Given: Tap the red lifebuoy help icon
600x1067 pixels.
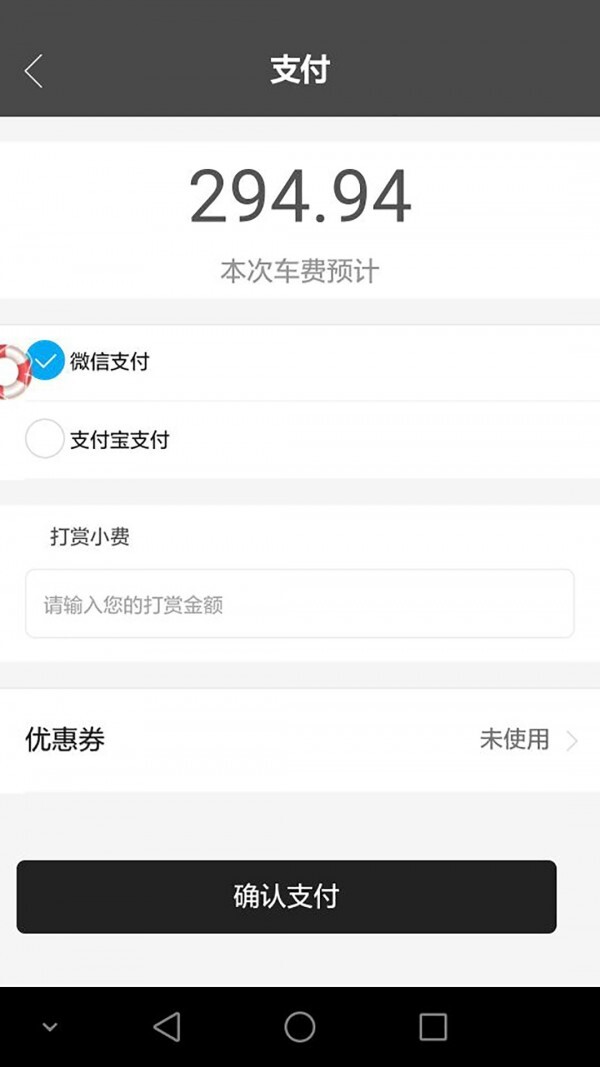Looking at the screenshot, I should tap(12, 371).
